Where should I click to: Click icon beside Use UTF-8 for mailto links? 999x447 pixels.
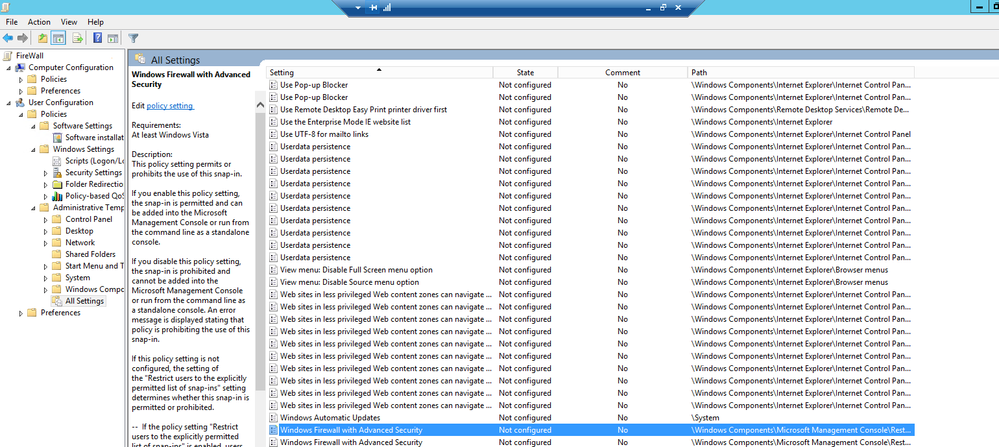[x=273, y=134]
